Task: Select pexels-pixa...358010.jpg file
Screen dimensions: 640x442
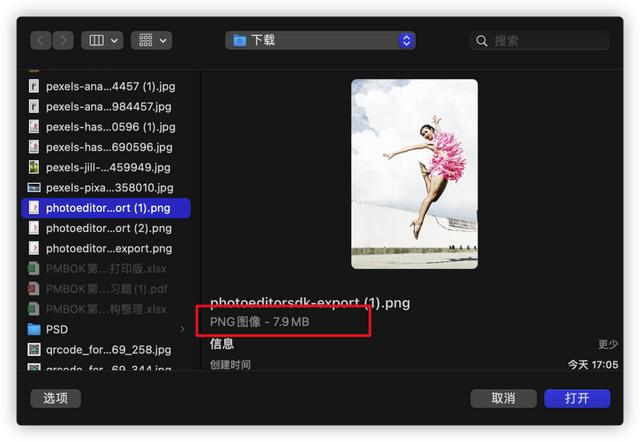Action: point(106,188)
